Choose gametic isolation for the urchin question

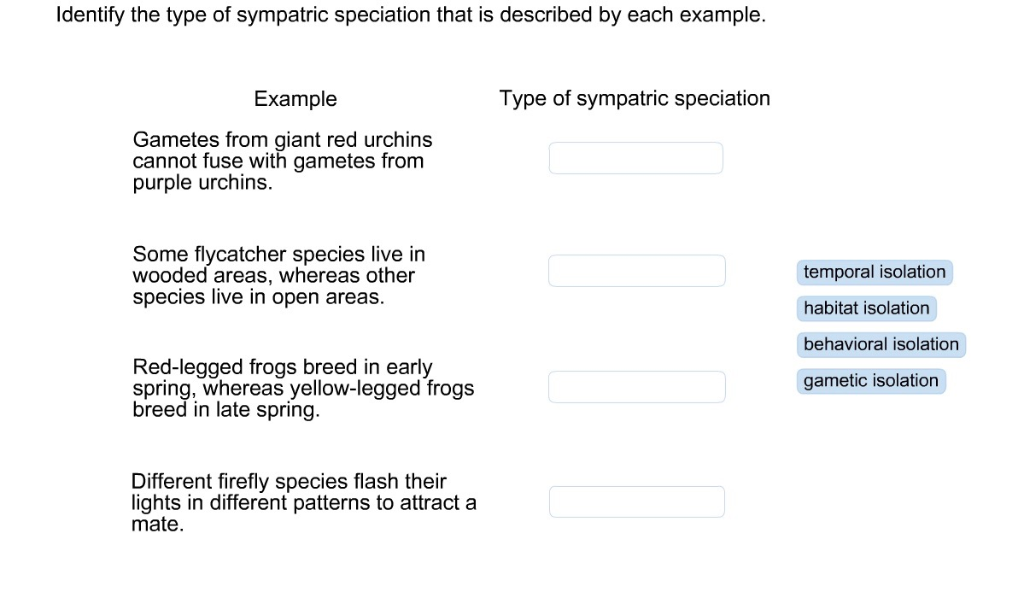[870, 380]
